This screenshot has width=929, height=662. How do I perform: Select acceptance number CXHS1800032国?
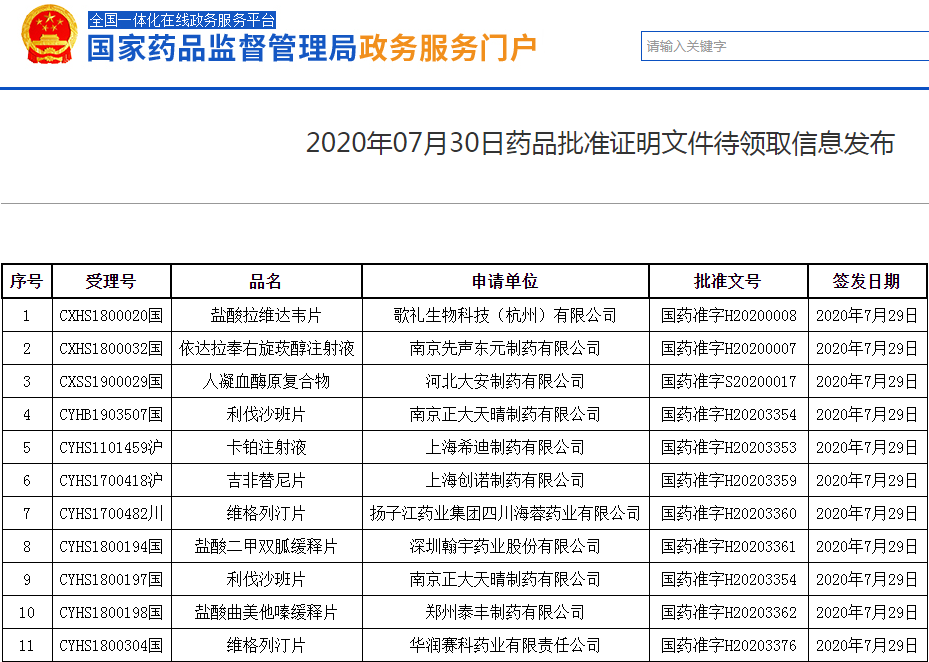(x=111, y=348)
